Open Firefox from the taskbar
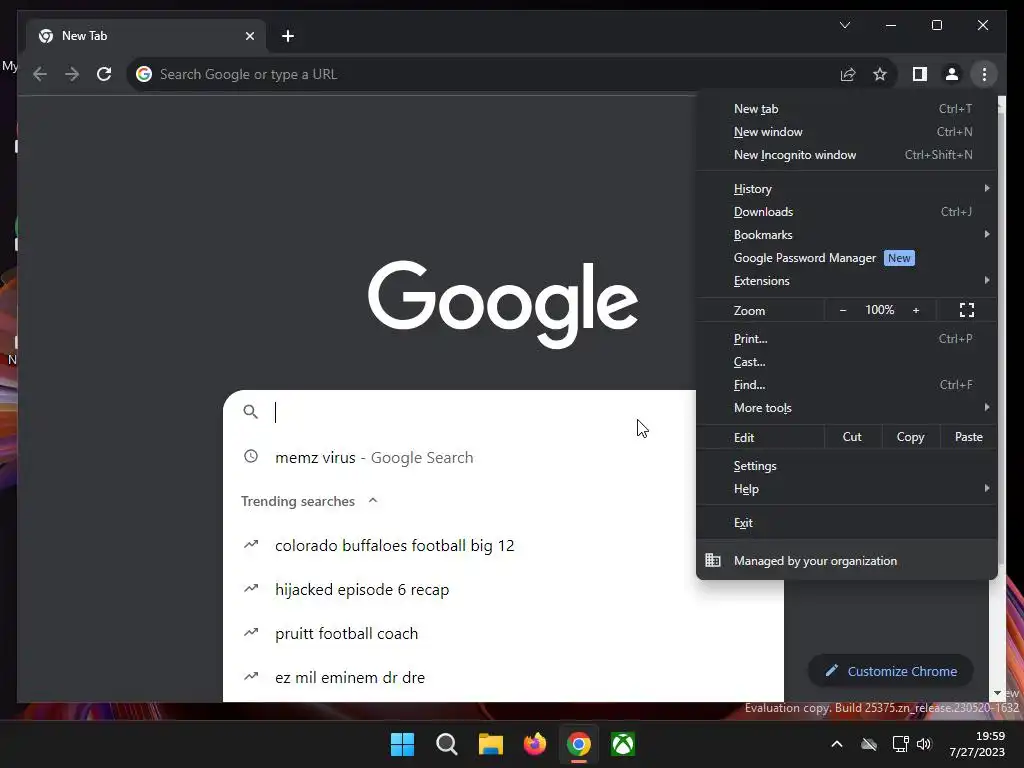 535,744
